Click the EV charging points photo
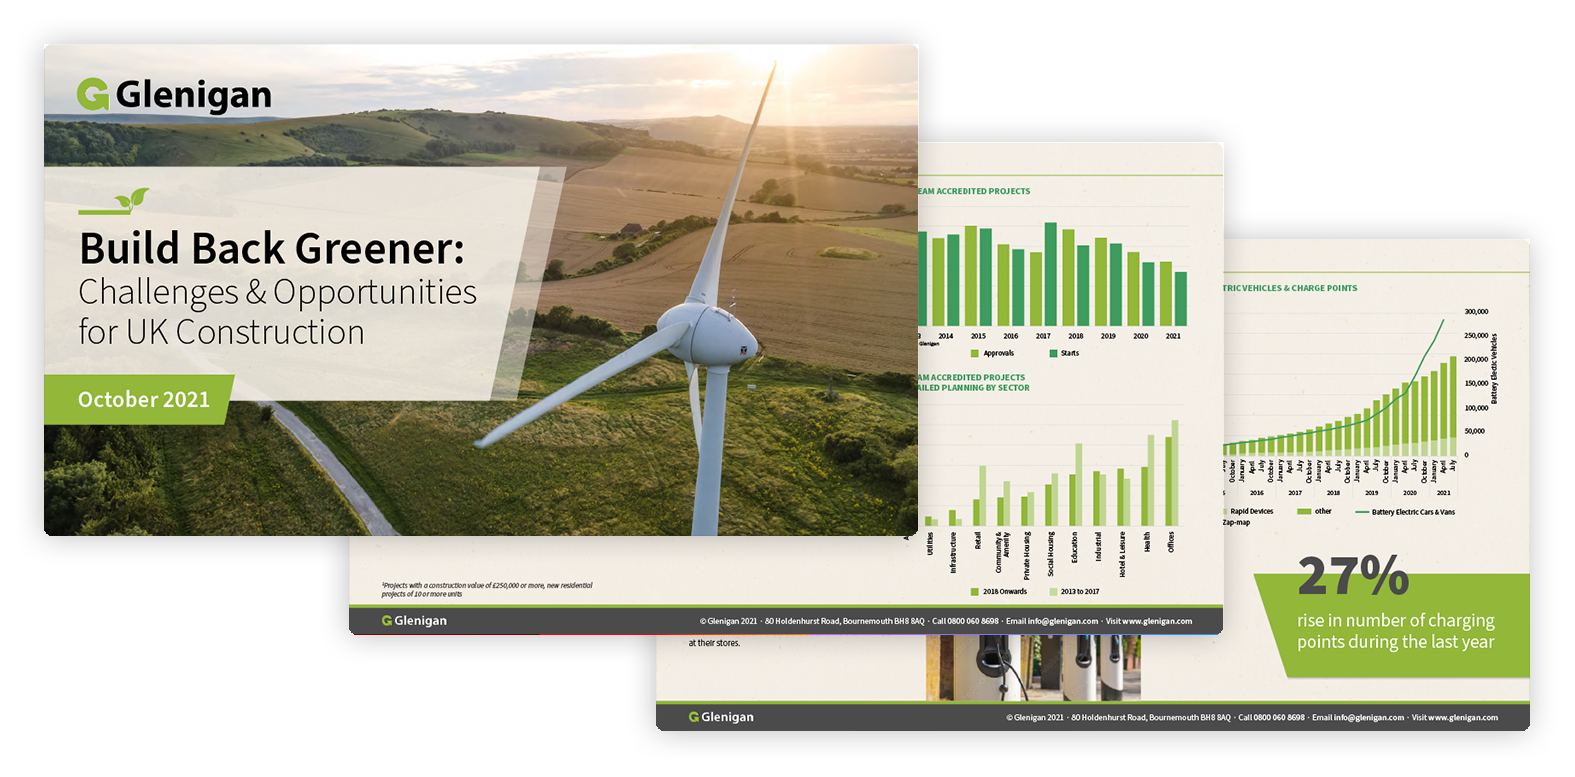Image resolution: width=1575 pixels, height=777 pixels. [1032, 668]
